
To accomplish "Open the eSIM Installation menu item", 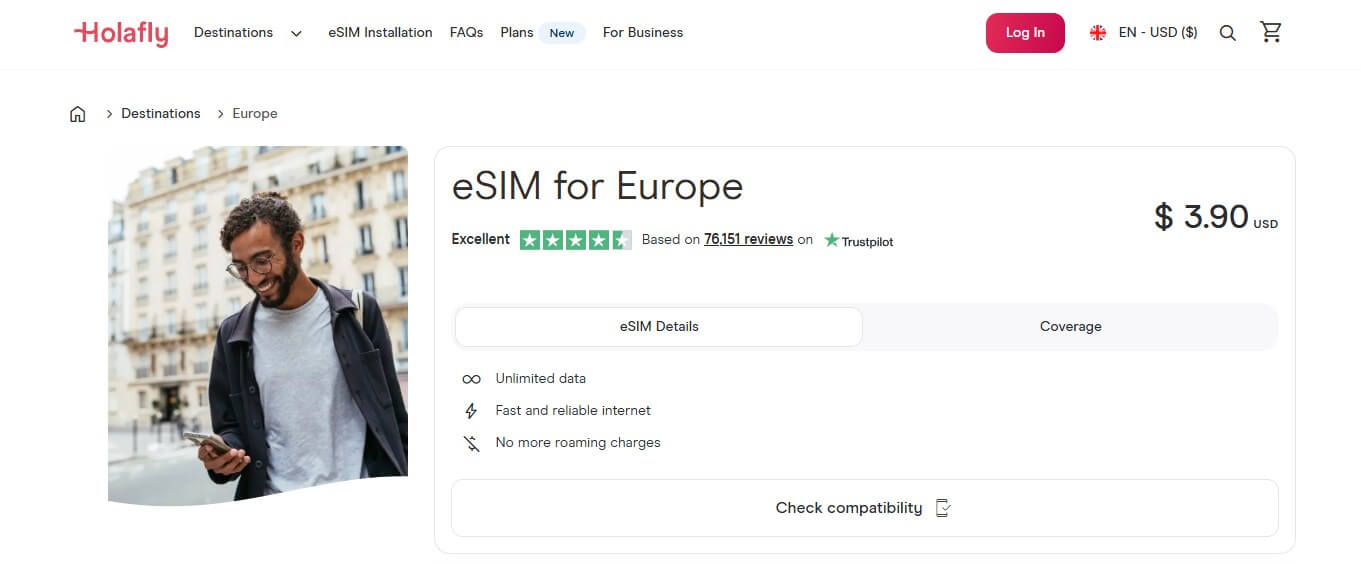I will point(380,33).
